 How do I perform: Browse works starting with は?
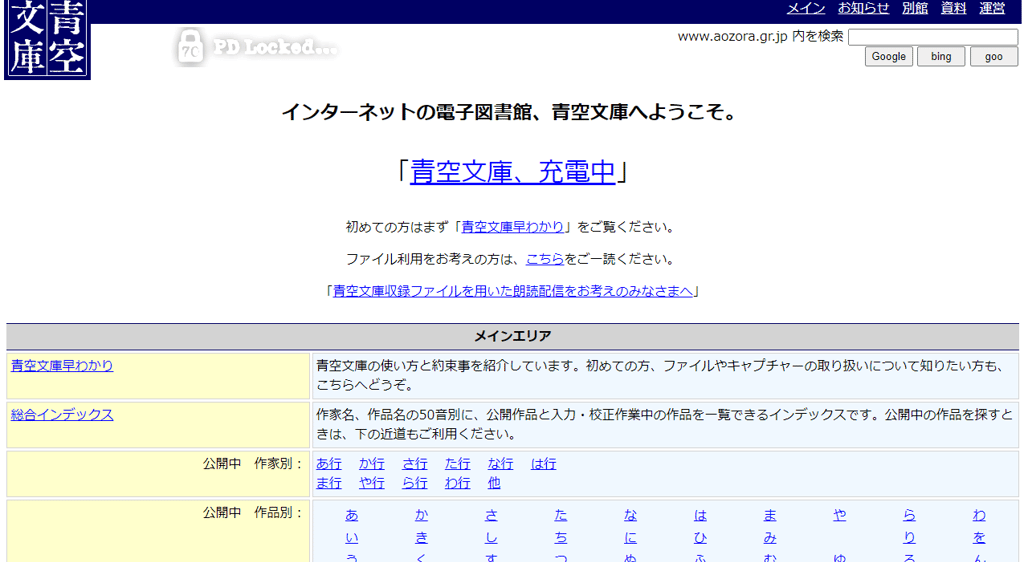tap(700, 515)
